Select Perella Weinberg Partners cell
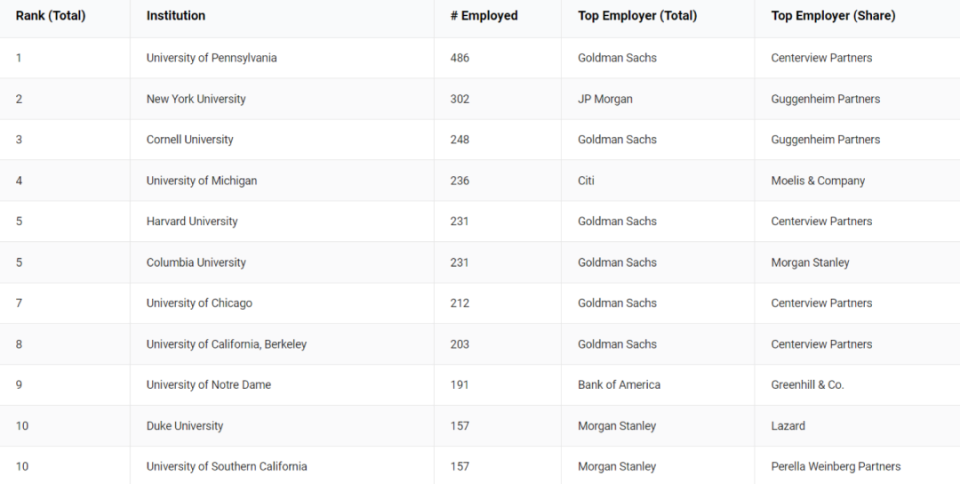The image size is (960, 484). (x=836, y=466)
